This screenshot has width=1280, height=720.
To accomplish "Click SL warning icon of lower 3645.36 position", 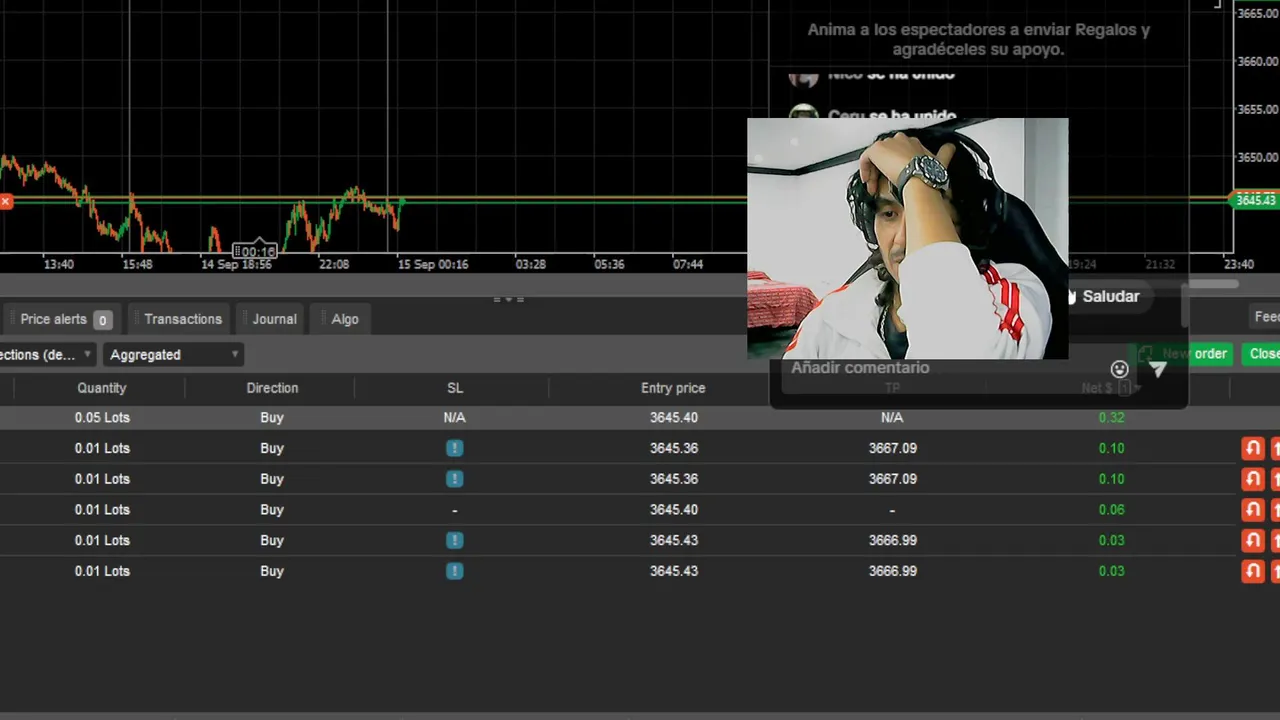I will tap(454, 479).
